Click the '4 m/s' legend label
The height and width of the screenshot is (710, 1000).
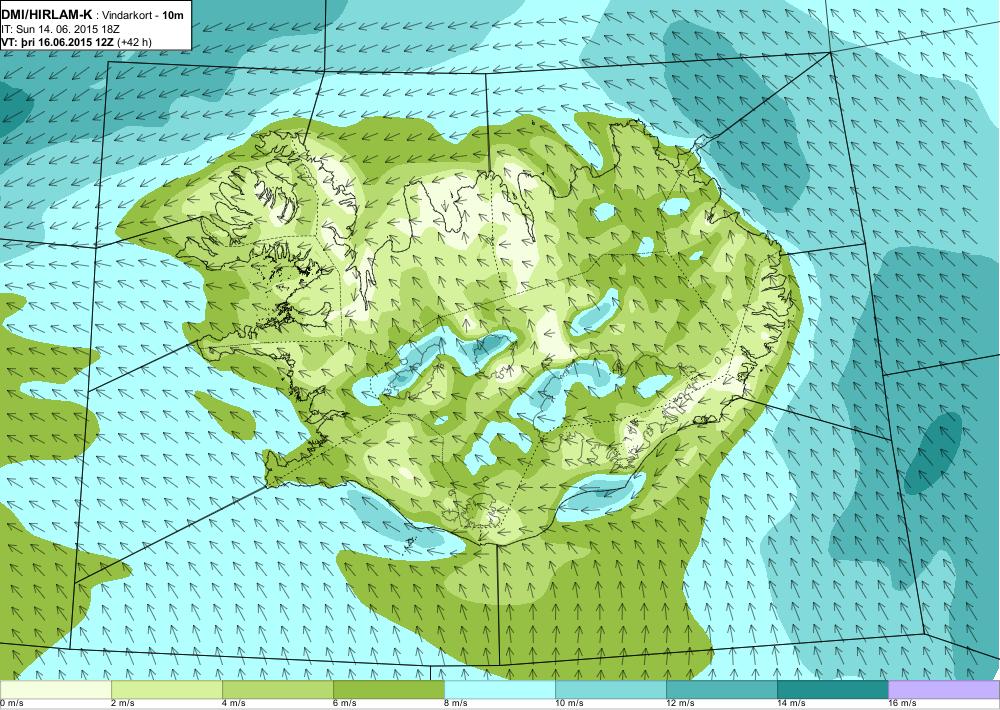234,704
